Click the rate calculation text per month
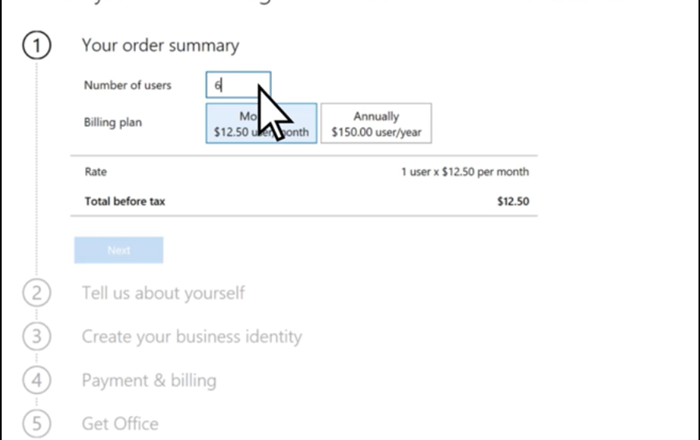 click(465, 172)
